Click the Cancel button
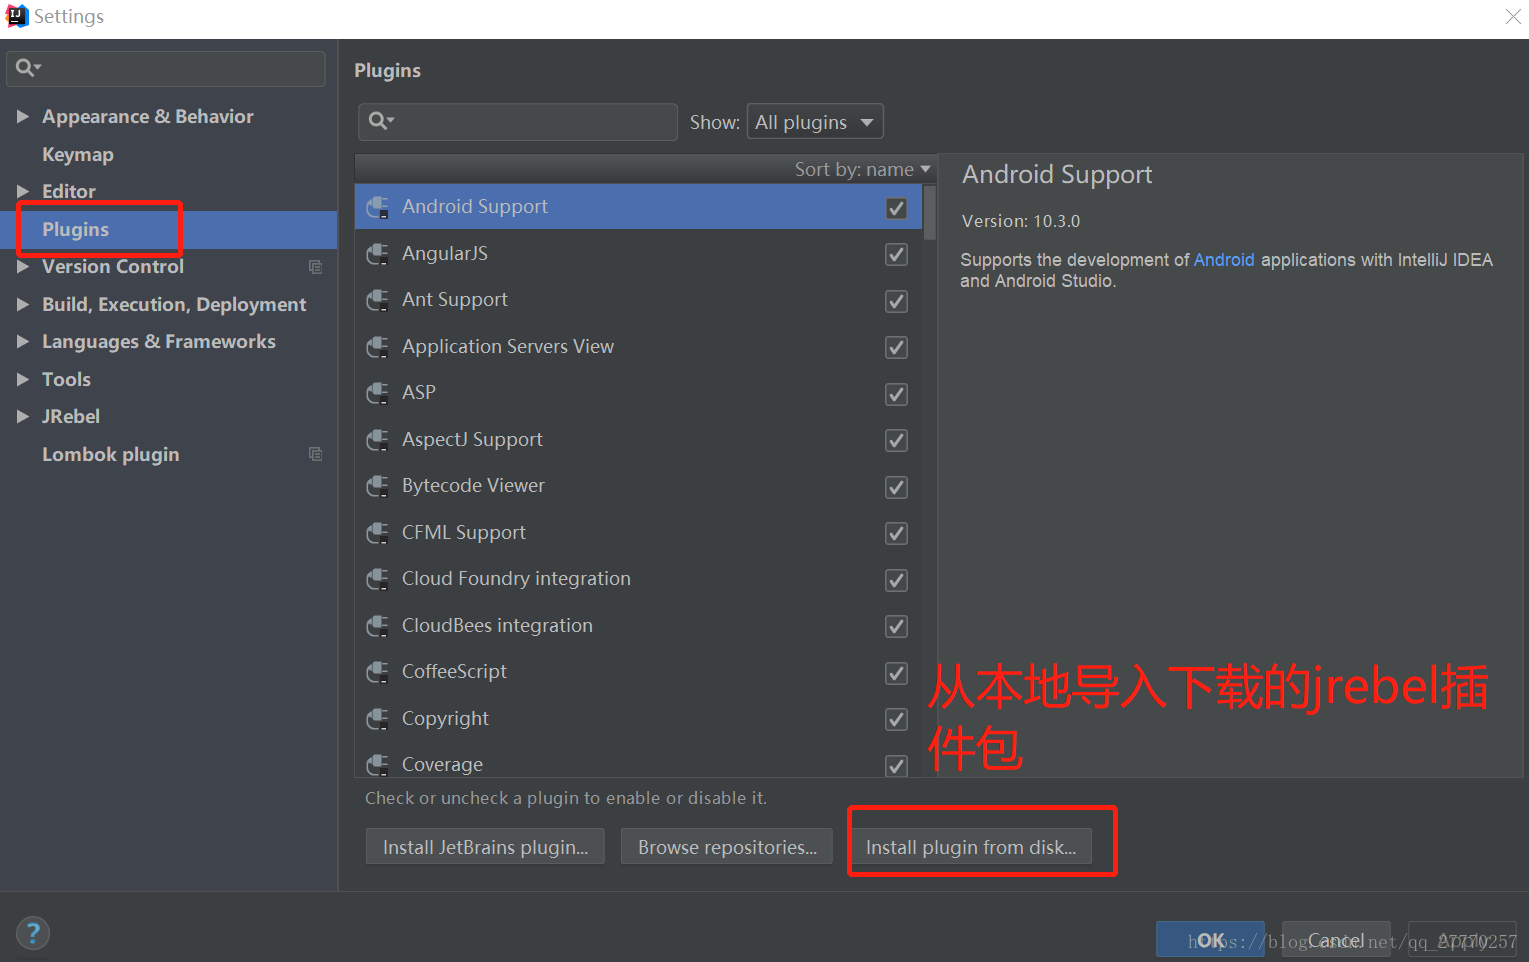The height and width of the screenshot is (962, 1529). click(x=1336, y=940)
